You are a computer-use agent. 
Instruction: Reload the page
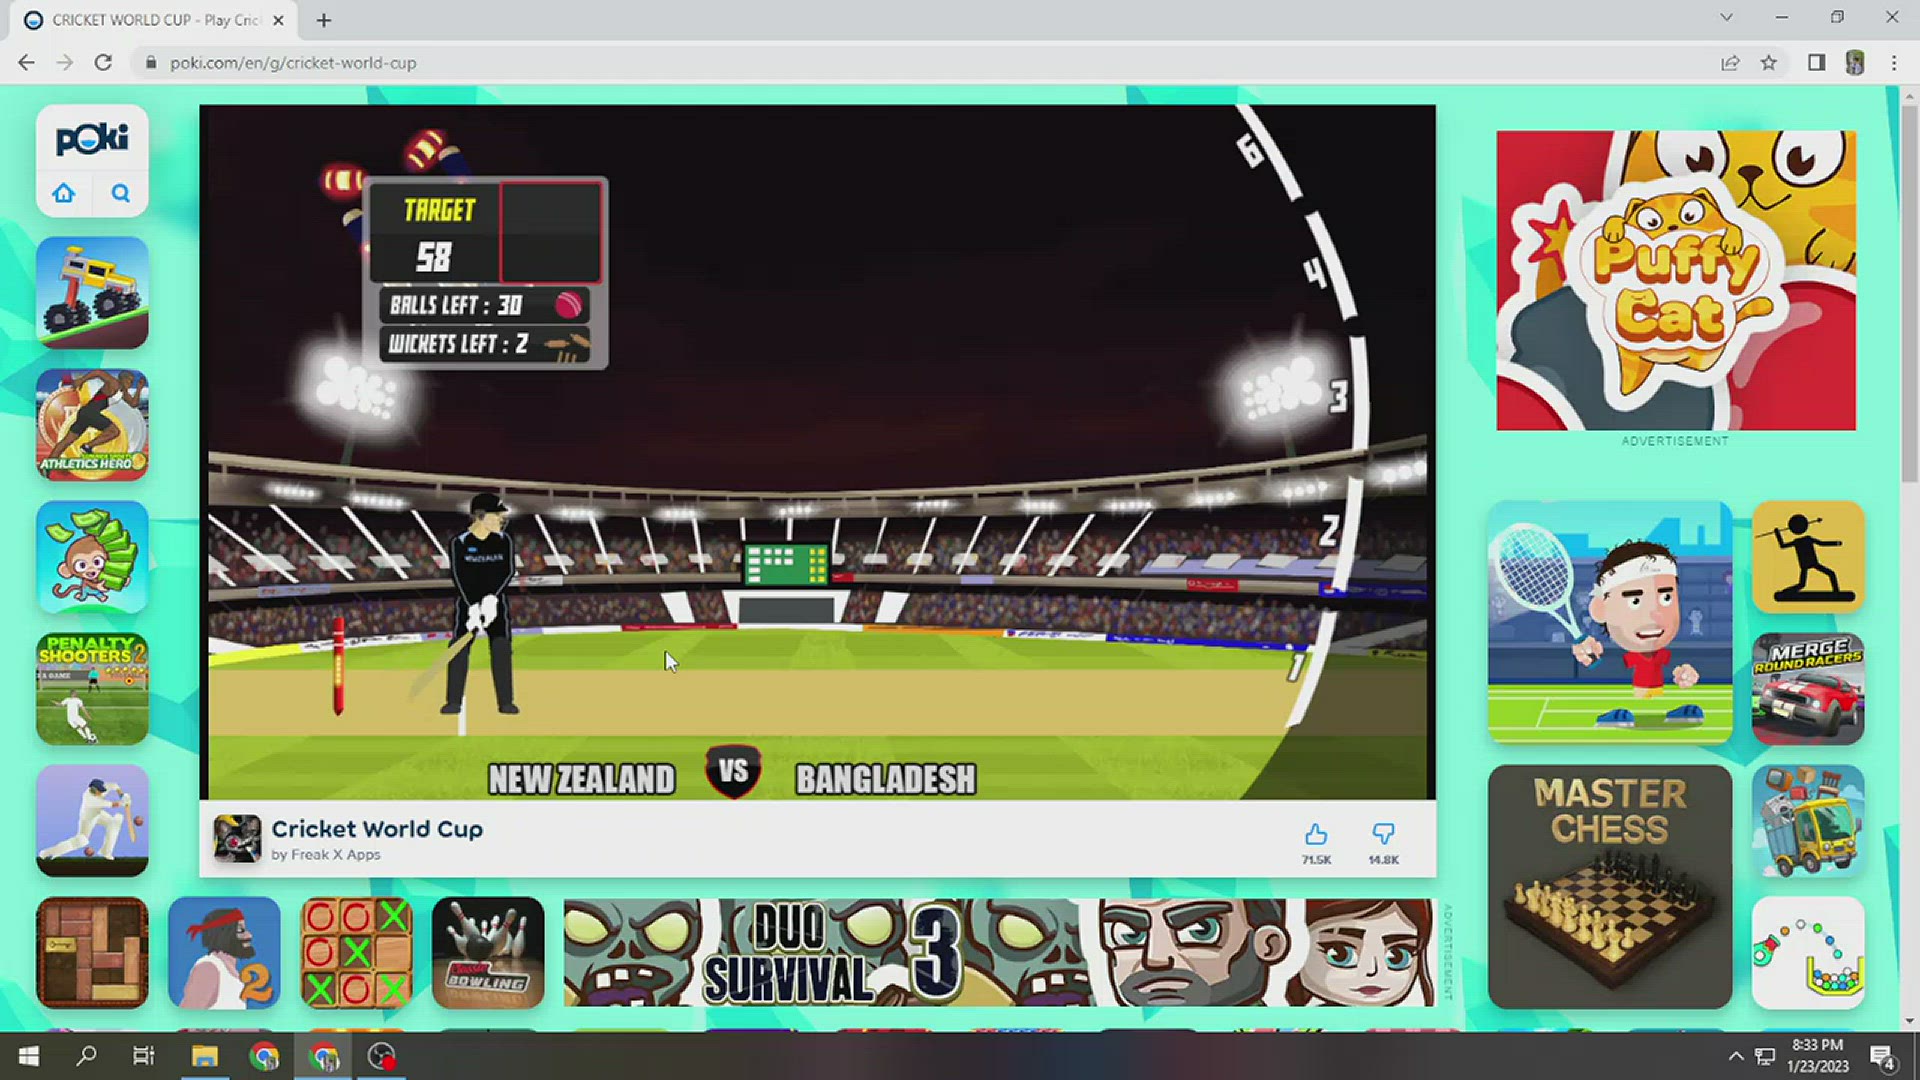(x=103, y=63)
